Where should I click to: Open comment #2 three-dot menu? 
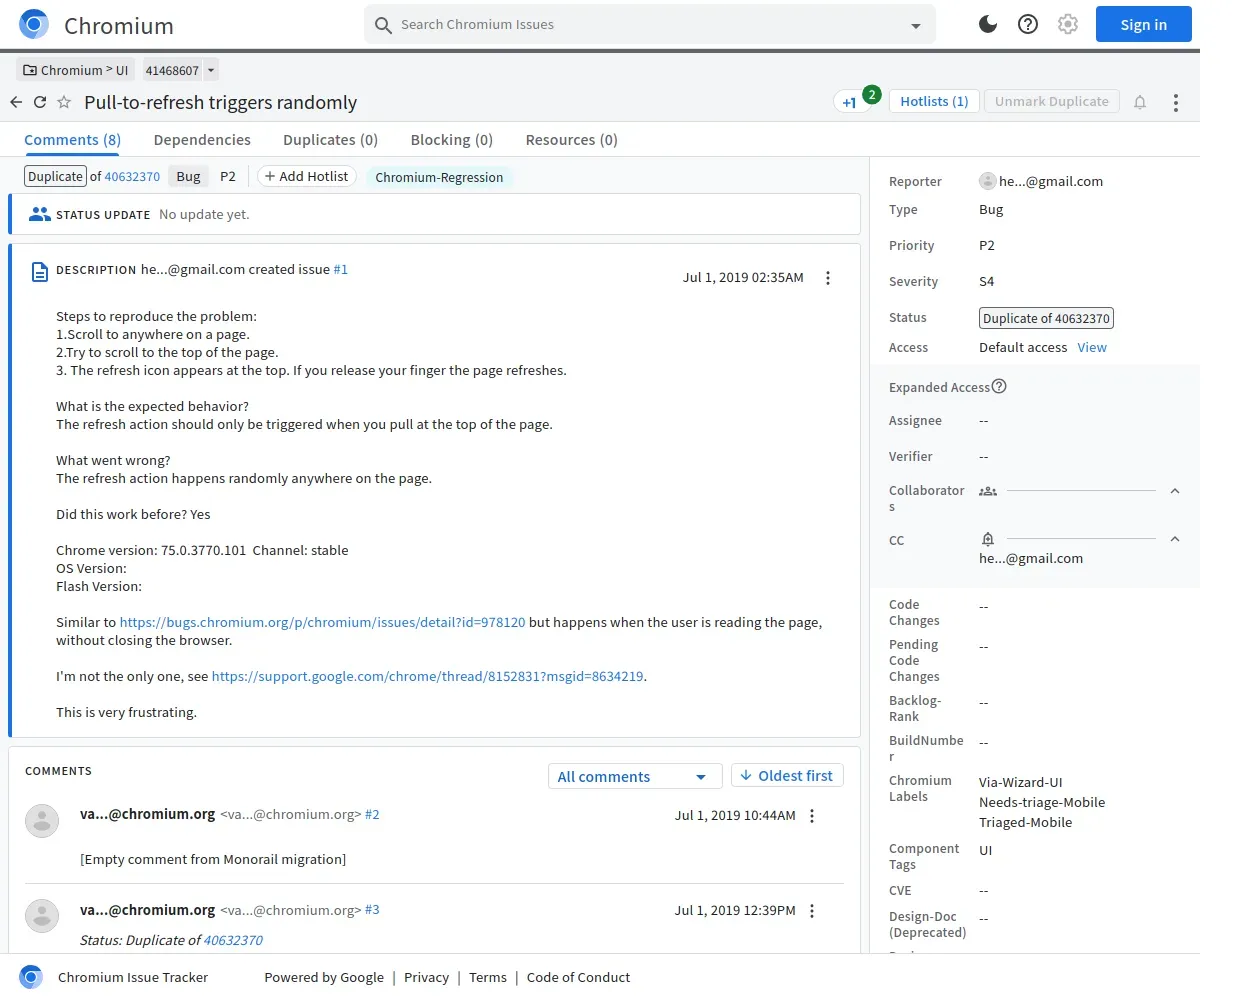812,816
